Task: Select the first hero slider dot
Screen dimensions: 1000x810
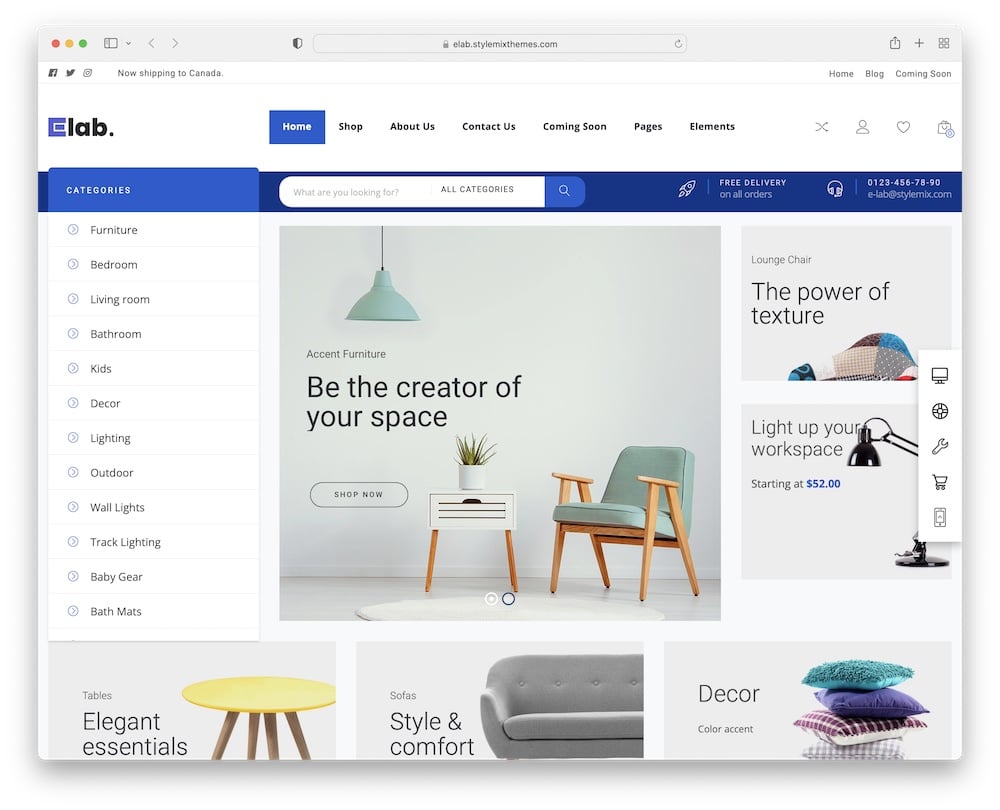Action: (x=491, y=599)
